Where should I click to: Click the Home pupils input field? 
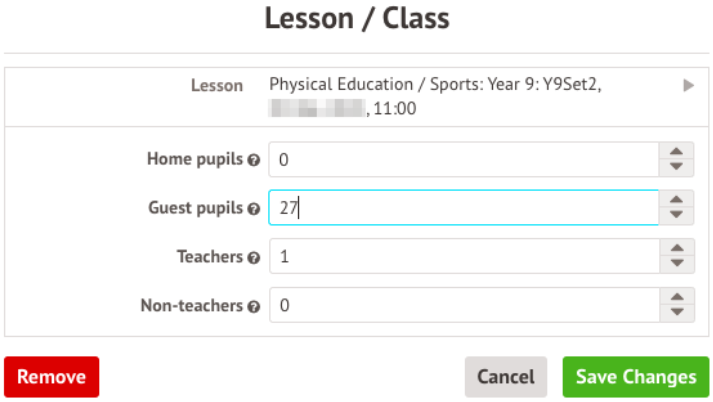coord(463,159)
